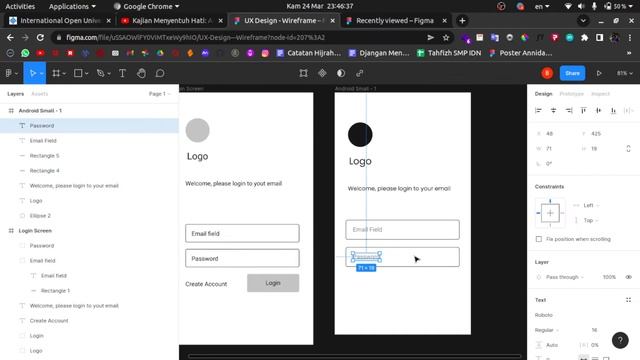Switch to the Prototype tab
This screenshot has width=640, height=360.
(571, 94)
